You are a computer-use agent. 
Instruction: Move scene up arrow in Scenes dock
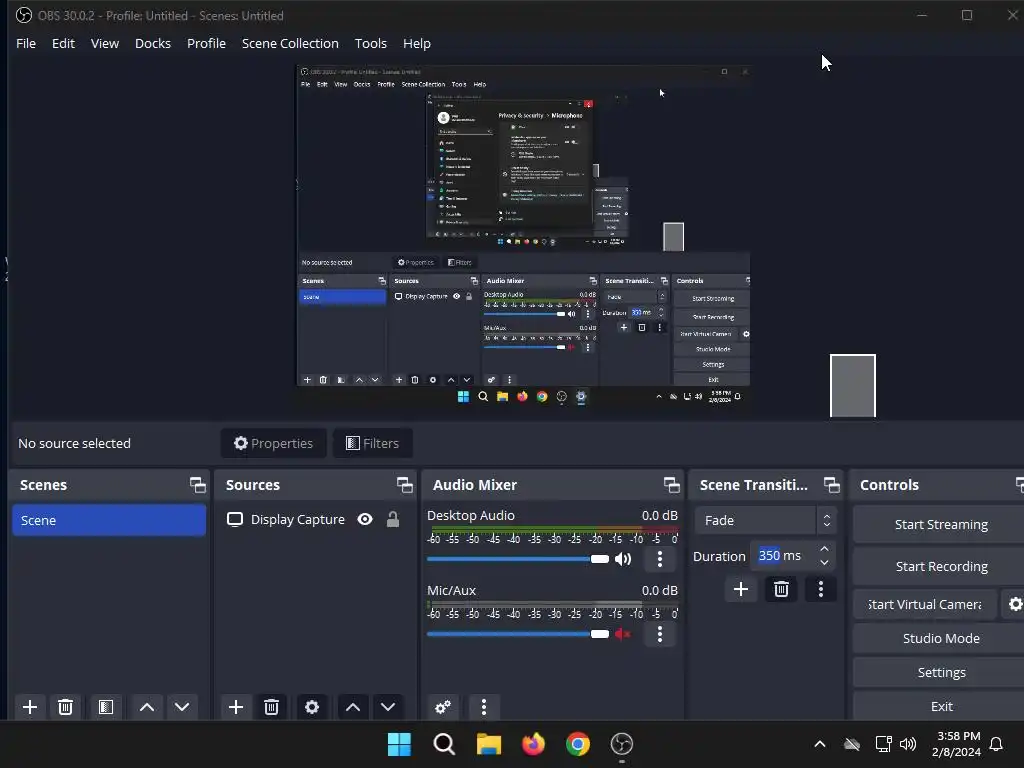pyautogui.click(x=147, y=707)
